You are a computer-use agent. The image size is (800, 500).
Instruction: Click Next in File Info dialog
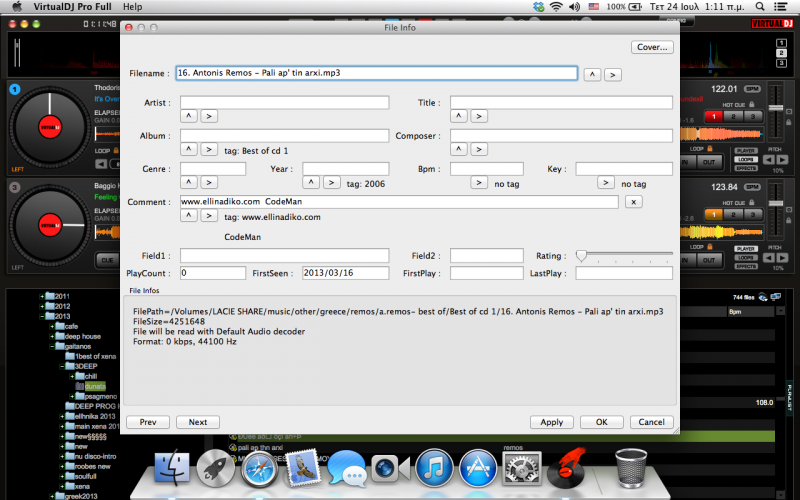coord(198,422)
